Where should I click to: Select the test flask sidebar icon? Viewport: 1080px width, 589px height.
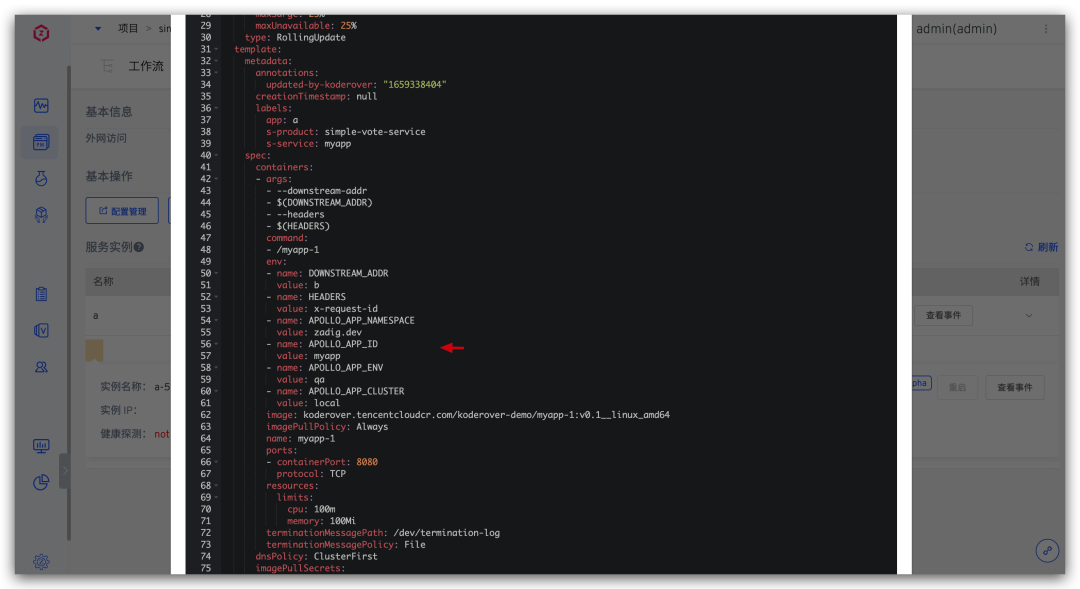pos(41,178)
